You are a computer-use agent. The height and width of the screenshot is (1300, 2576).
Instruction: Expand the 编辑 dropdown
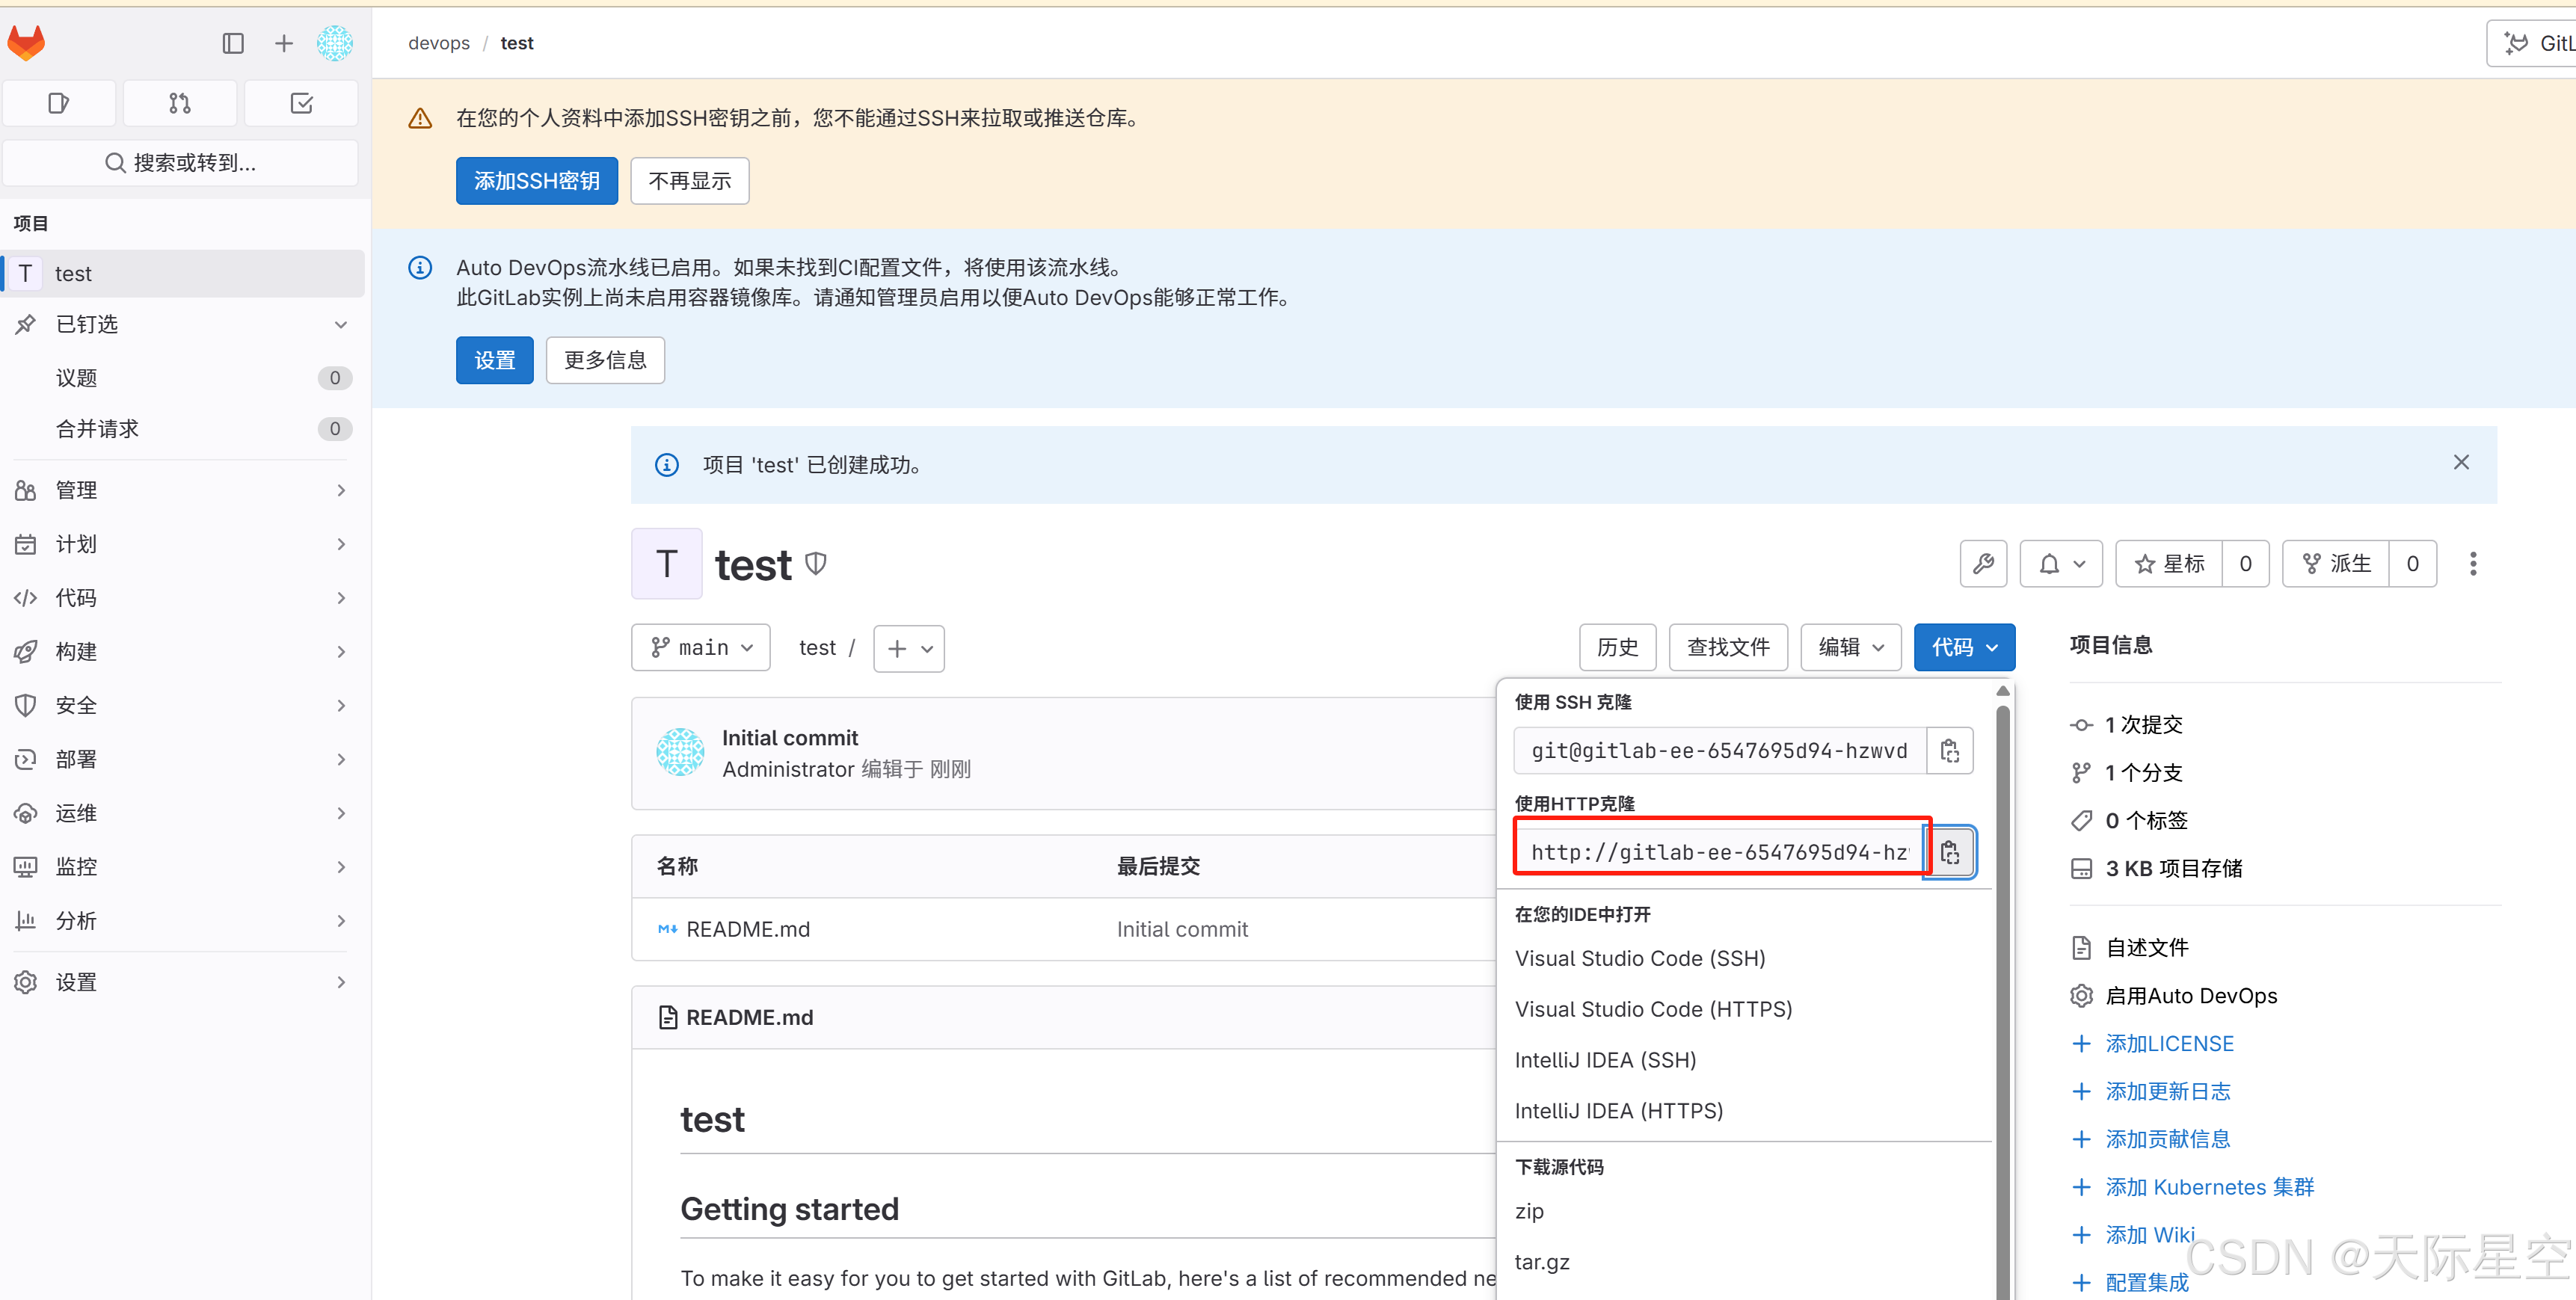(1849, 647)
